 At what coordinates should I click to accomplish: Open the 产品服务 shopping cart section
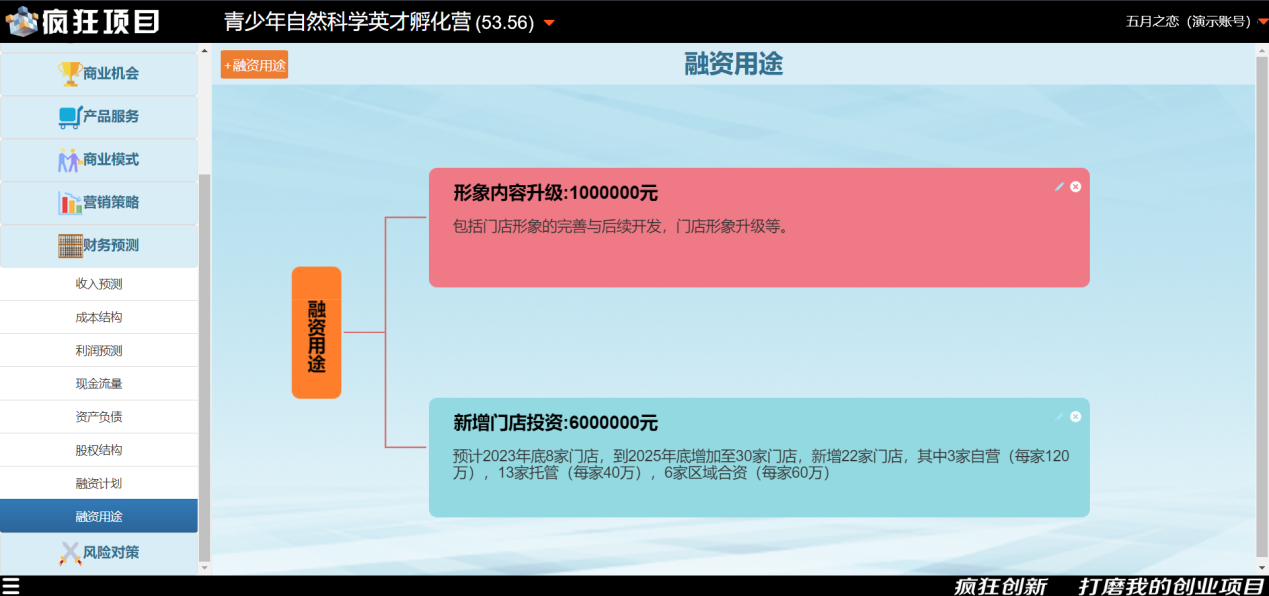pos(99,117)
